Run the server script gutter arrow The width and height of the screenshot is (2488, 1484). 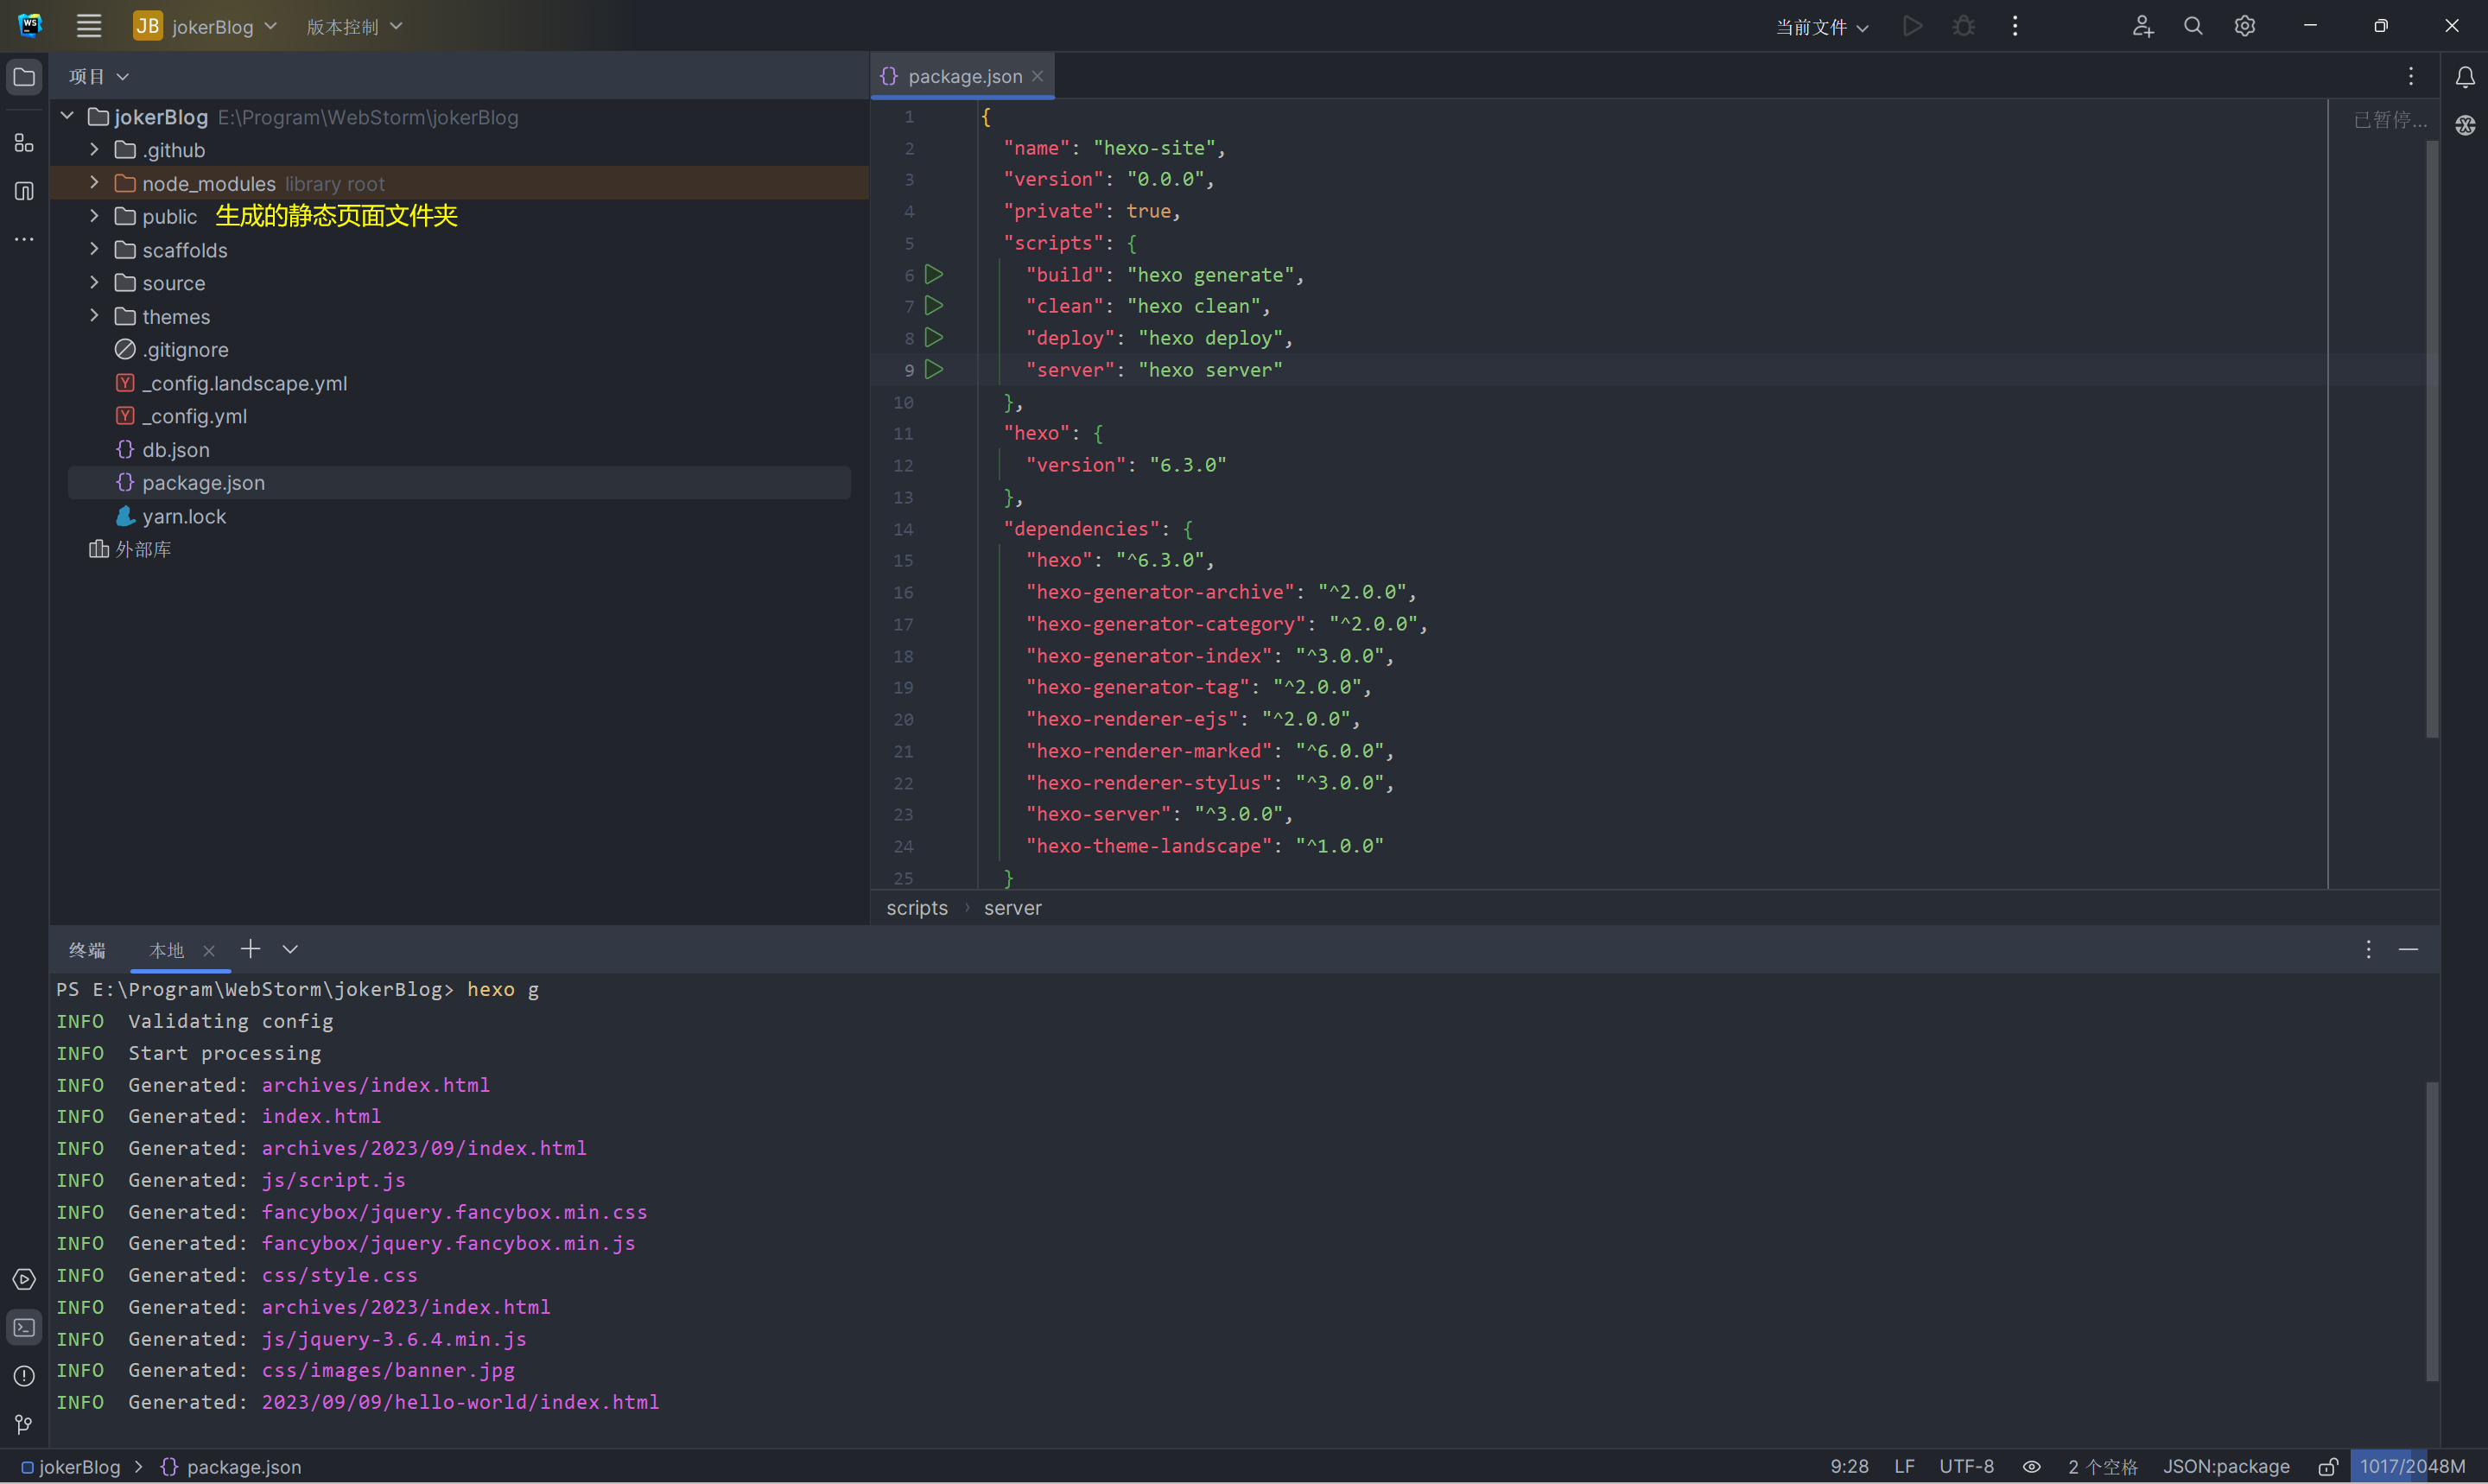point(934,369)
